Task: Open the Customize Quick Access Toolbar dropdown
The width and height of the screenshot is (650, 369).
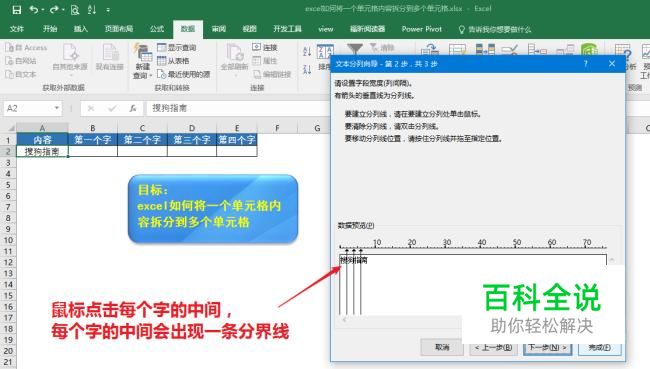Action: coord(108,10)
